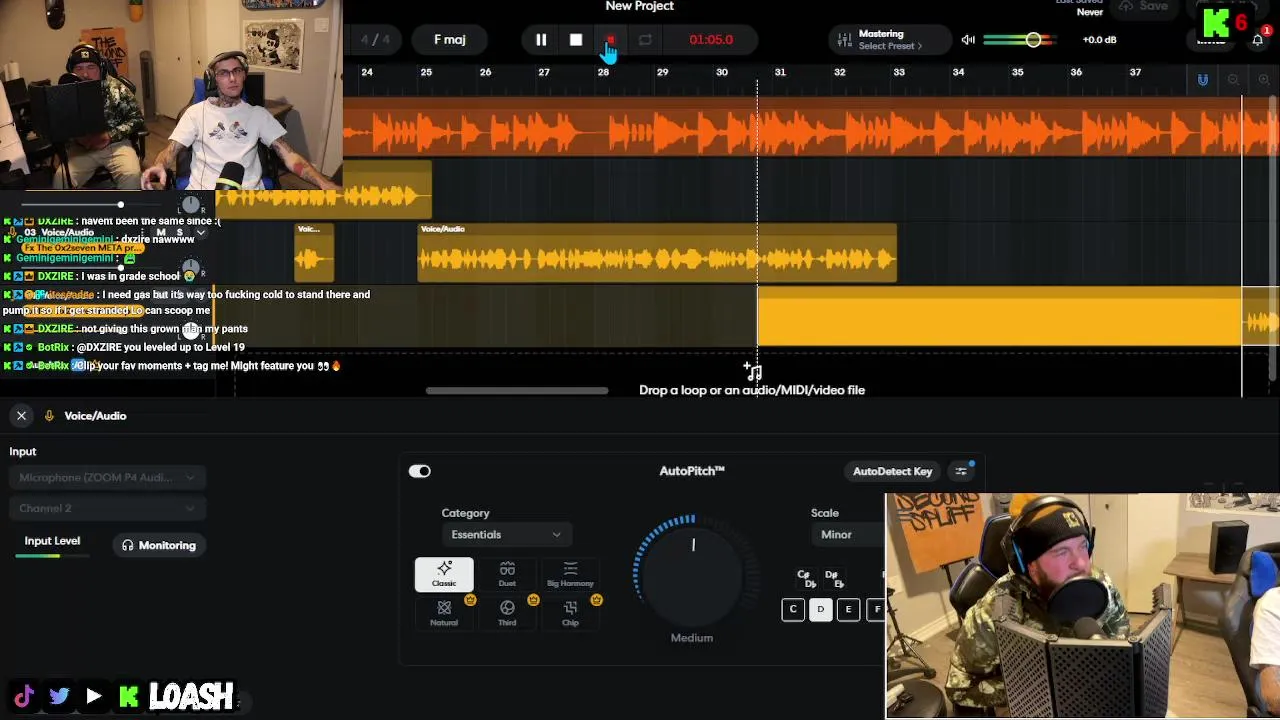Viewport: 1280px width, 720px height.
Task: Select key note D
Action: (x=821, y=609)
